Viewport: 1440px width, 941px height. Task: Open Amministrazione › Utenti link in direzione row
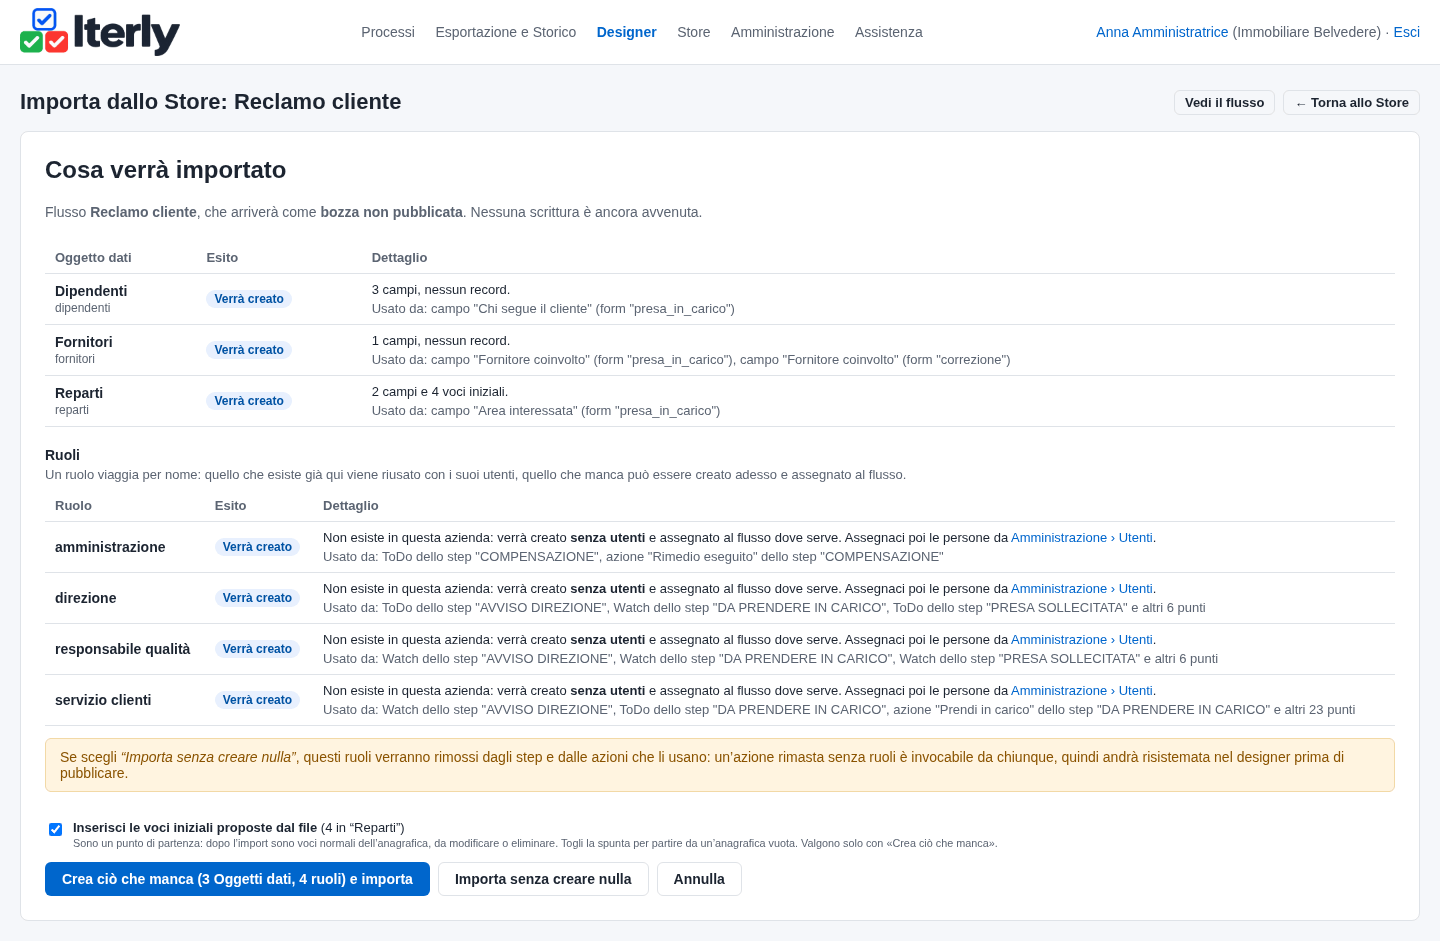coord(1081,589)
